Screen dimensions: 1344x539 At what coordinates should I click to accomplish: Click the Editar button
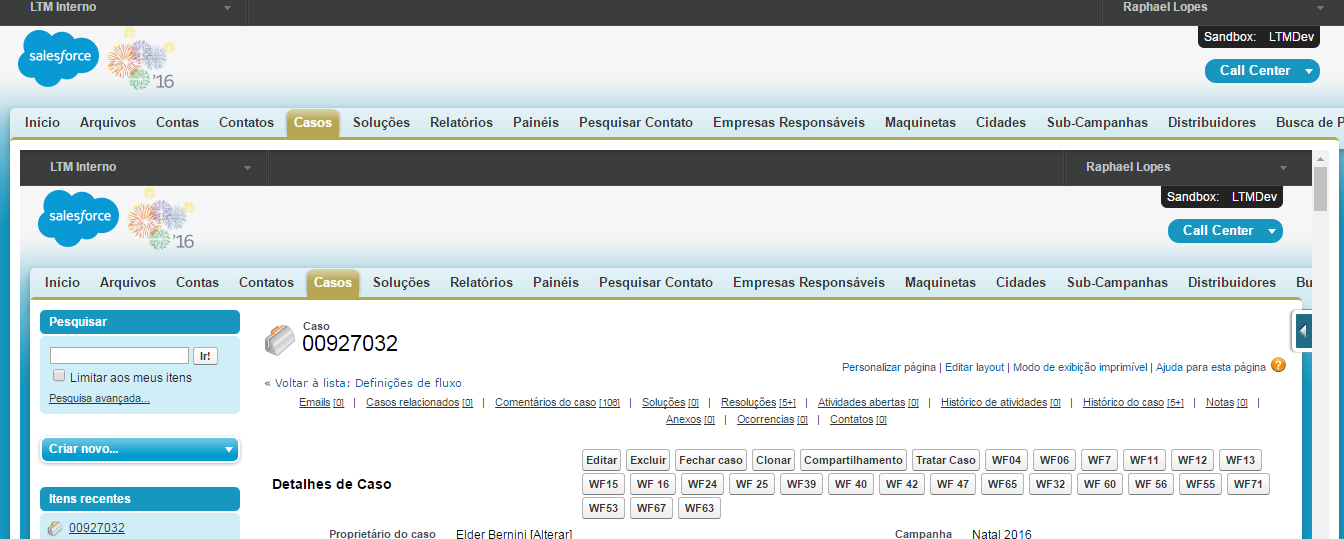point(602,460)
